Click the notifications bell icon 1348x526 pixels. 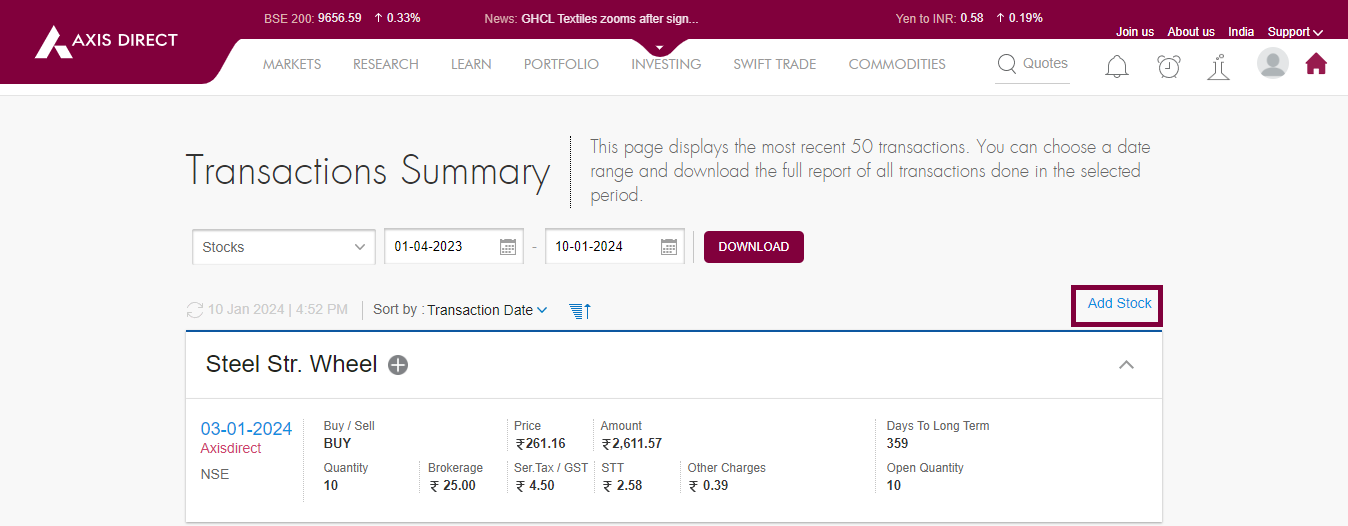coord(1116,66)
